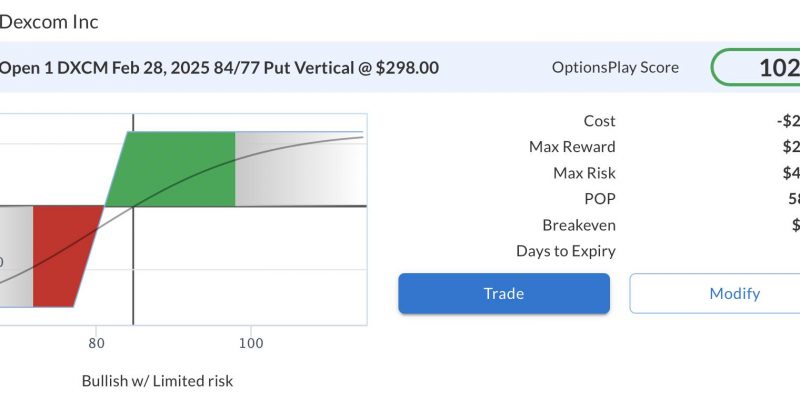The width and height of the screenshot is (800, 400).
Task: Click the OptionsPlay Score label text
Action: click(x=615, y=67)
